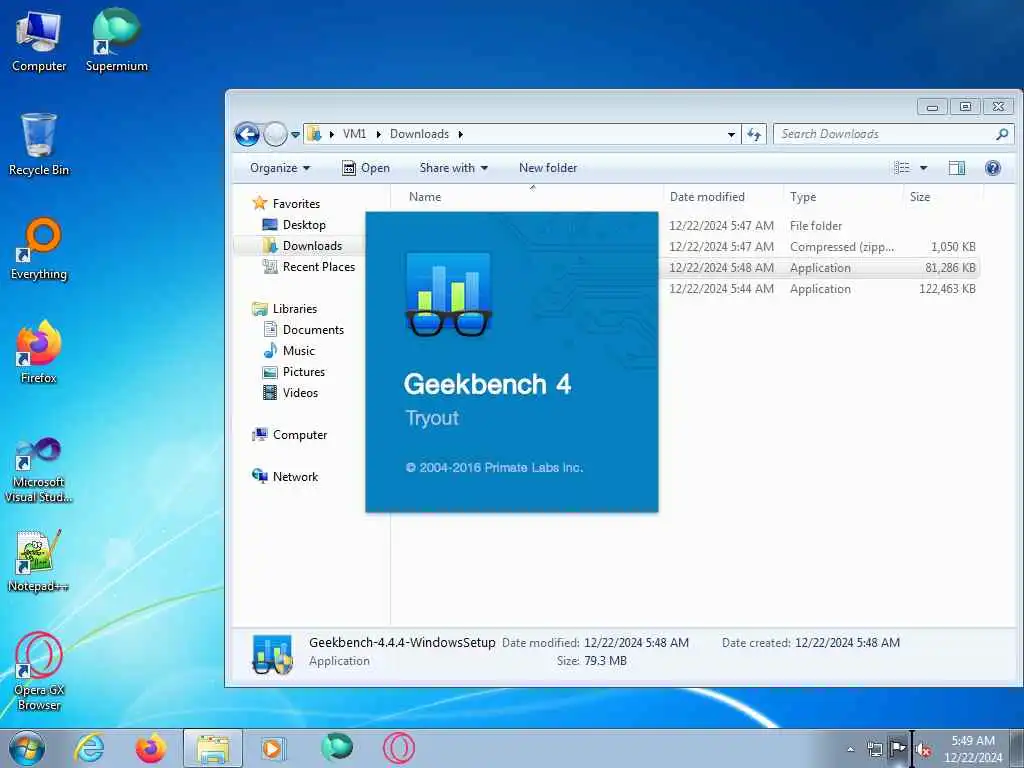Open Explorer help
1024x768 pixels.
tap(993, 168)
